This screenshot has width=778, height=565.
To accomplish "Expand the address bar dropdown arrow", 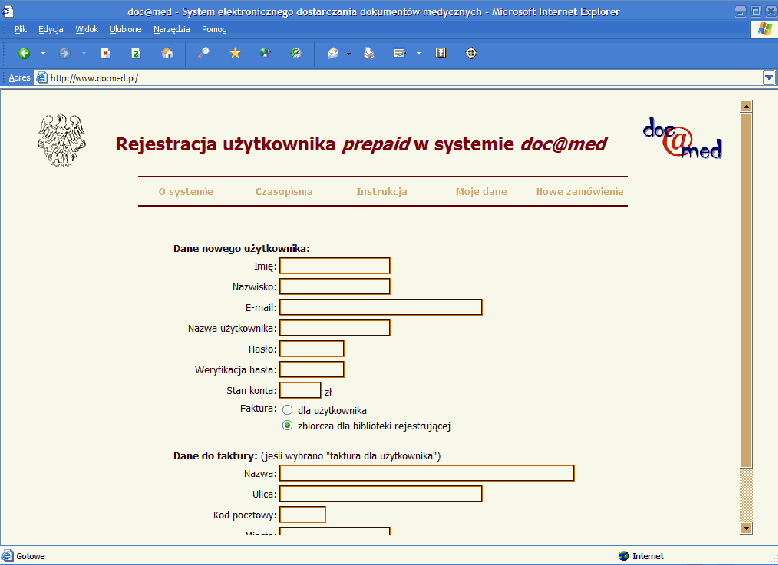I will [769, 77].
